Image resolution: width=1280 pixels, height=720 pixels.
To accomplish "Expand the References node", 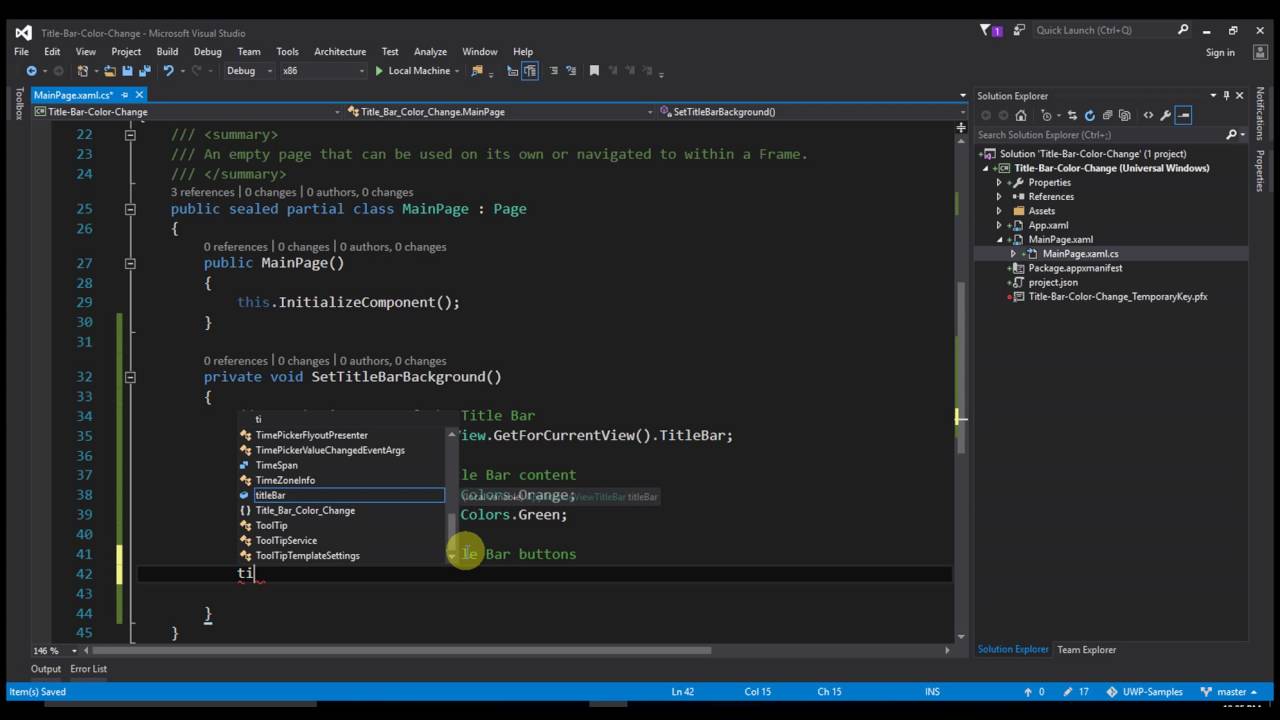I will [999, 197].
